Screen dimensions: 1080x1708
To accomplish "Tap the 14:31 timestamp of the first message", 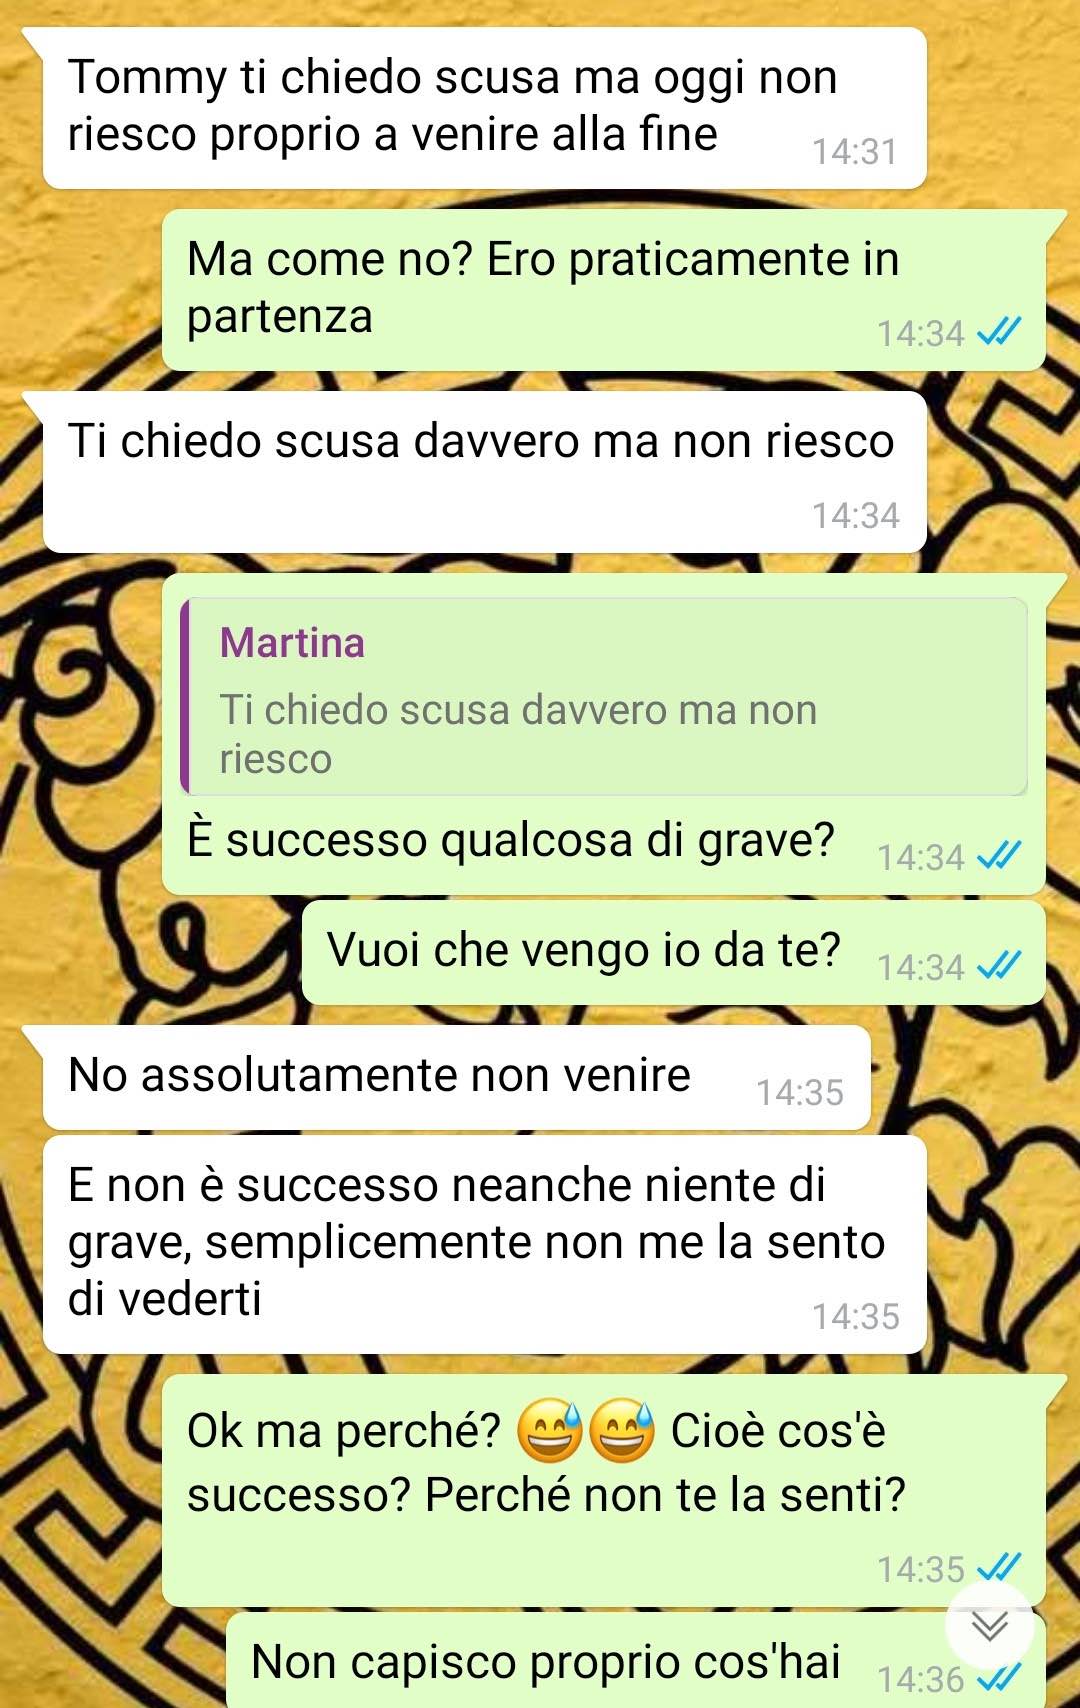I will pos(855,151).
